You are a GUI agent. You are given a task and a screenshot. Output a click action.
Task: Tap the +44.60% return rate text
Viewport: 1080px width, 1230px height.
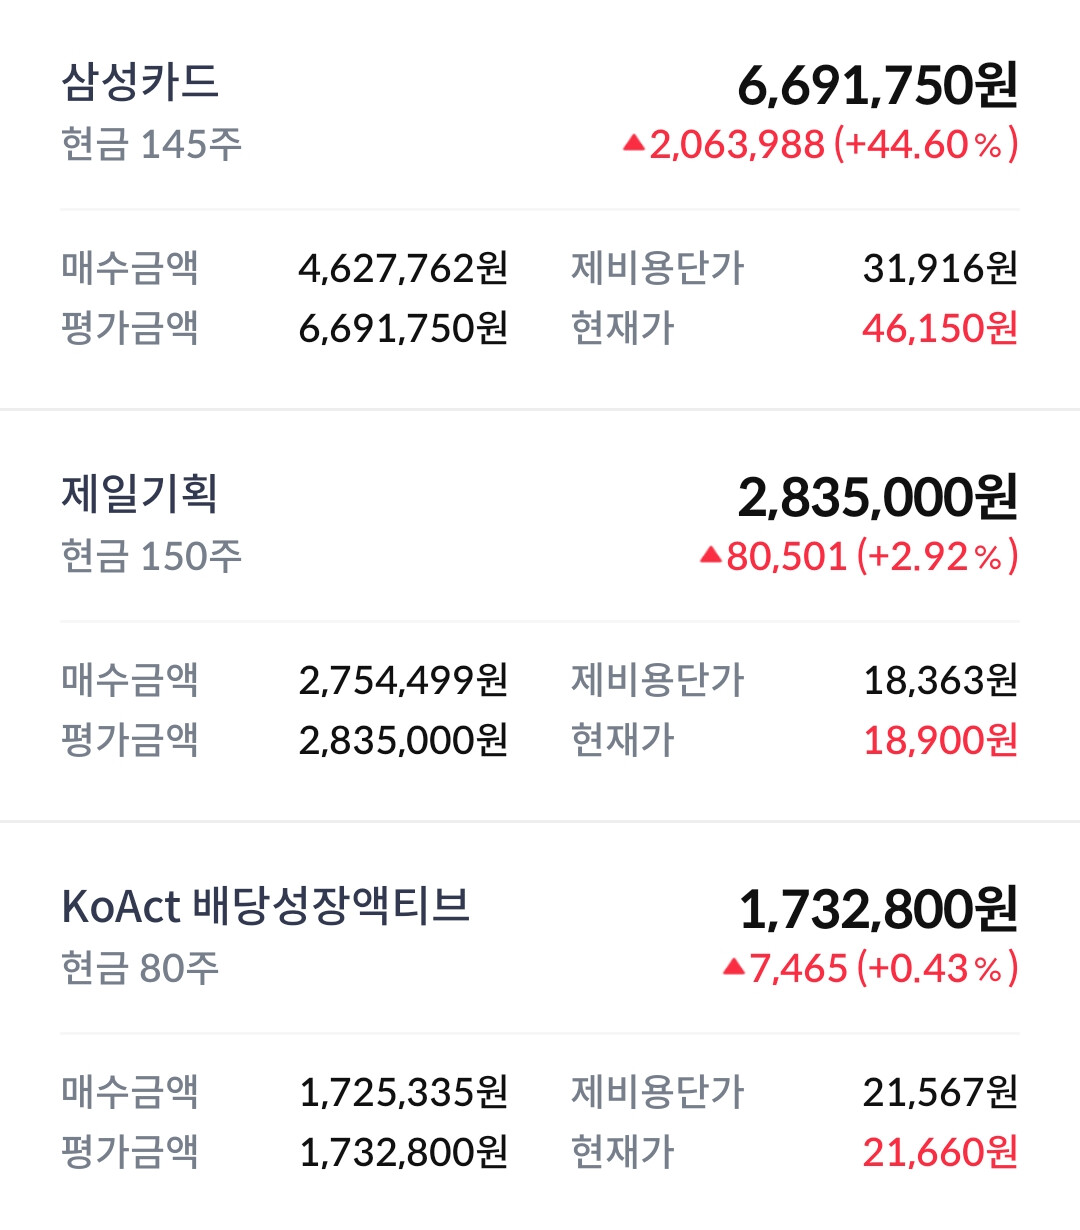[x=926, y=145]
